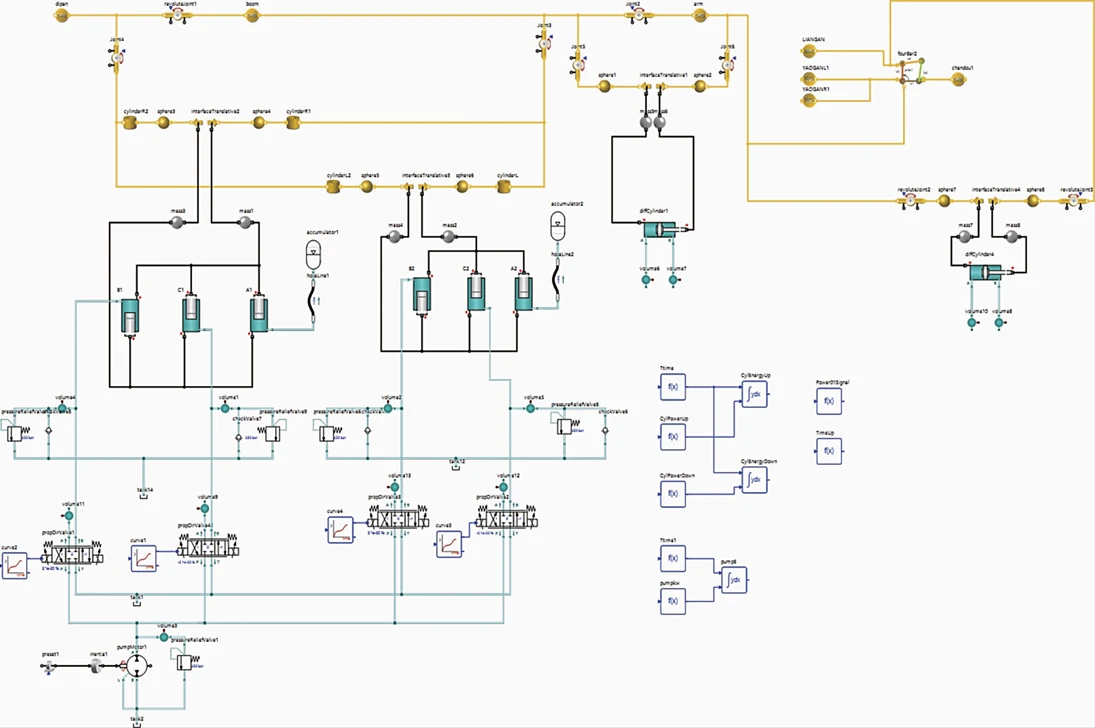
Task: Select cylinder B2
Action: coord(422,295)
